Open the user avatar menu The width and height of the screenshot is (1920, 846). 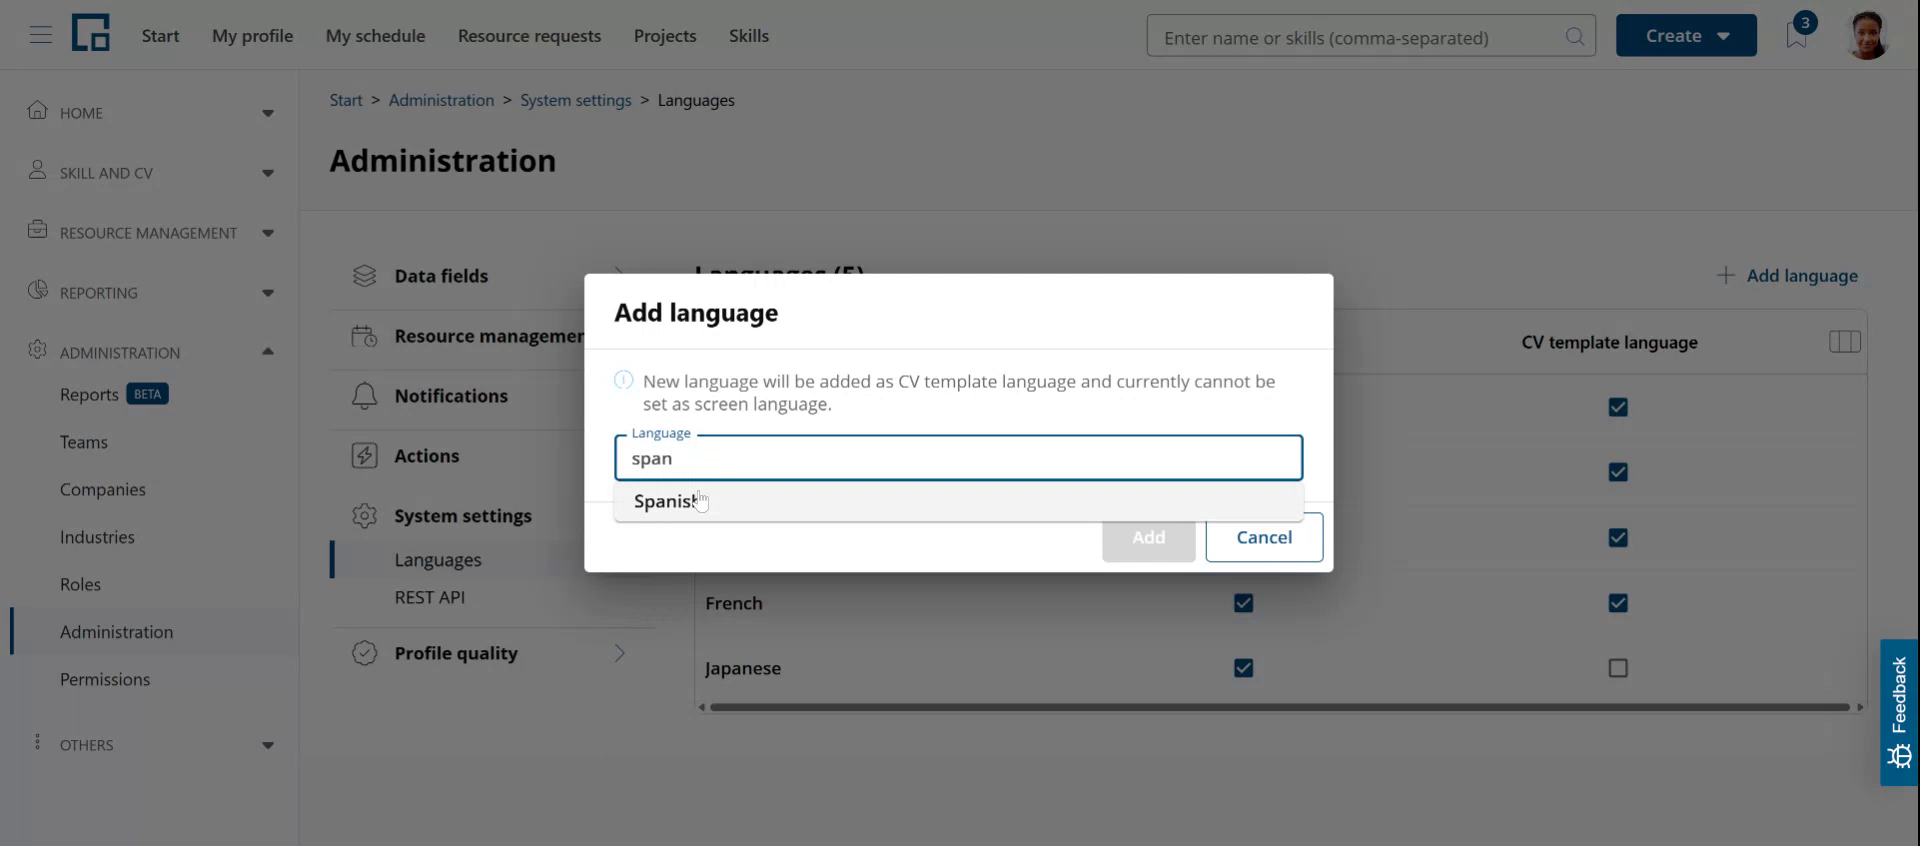[1867, 35]
